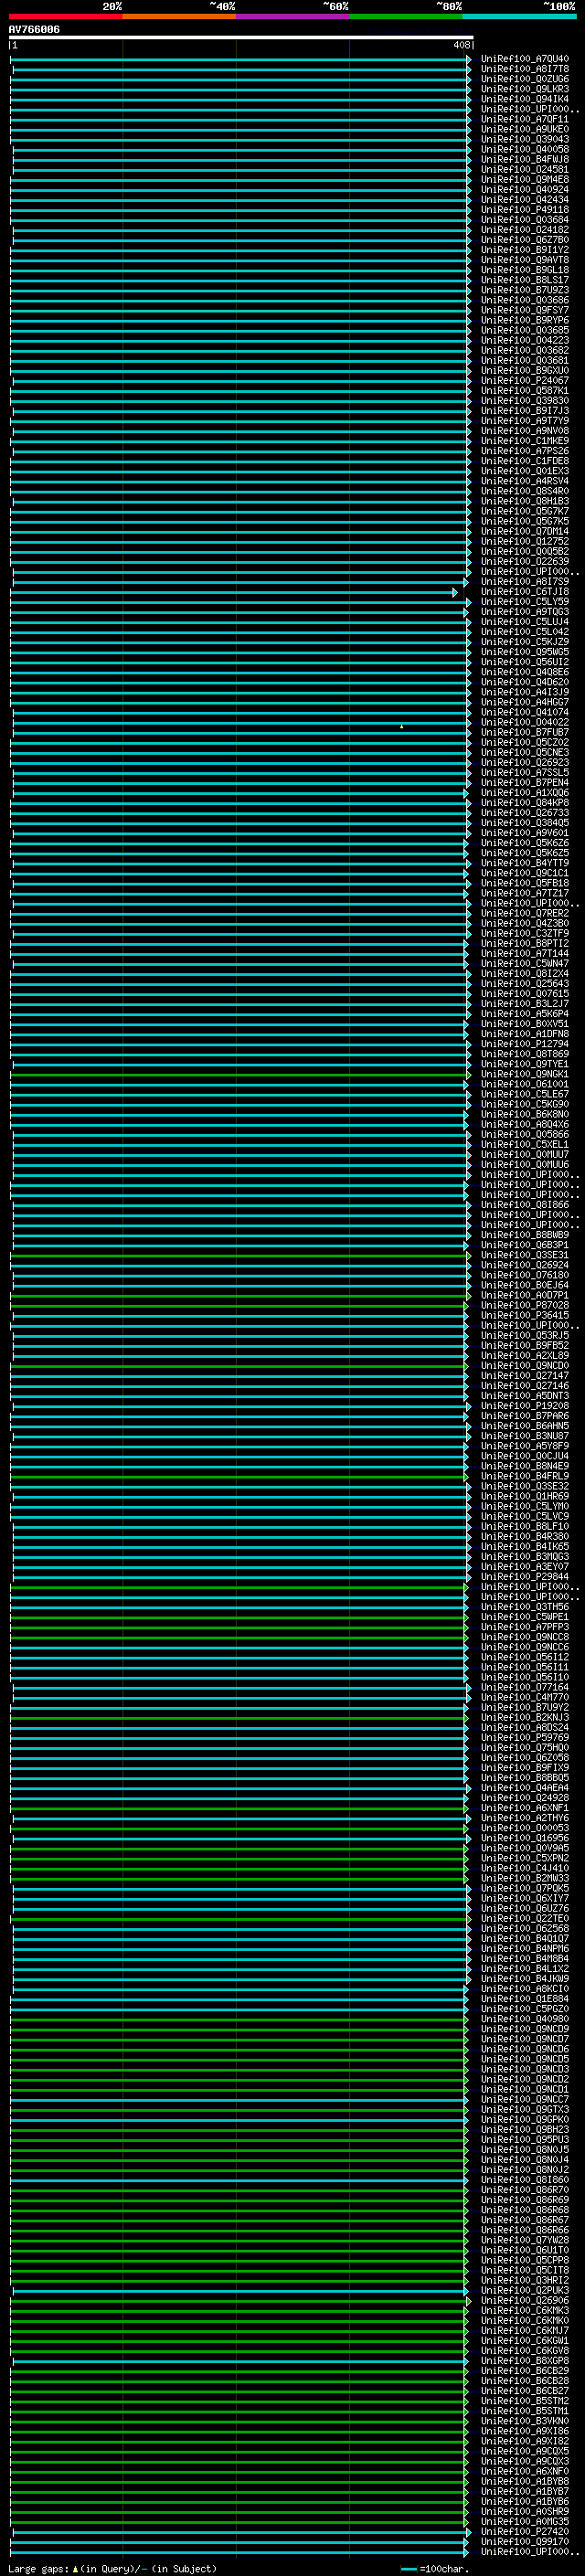
Task: Open hit UniRef100_A7QF11
Action: 525,119
